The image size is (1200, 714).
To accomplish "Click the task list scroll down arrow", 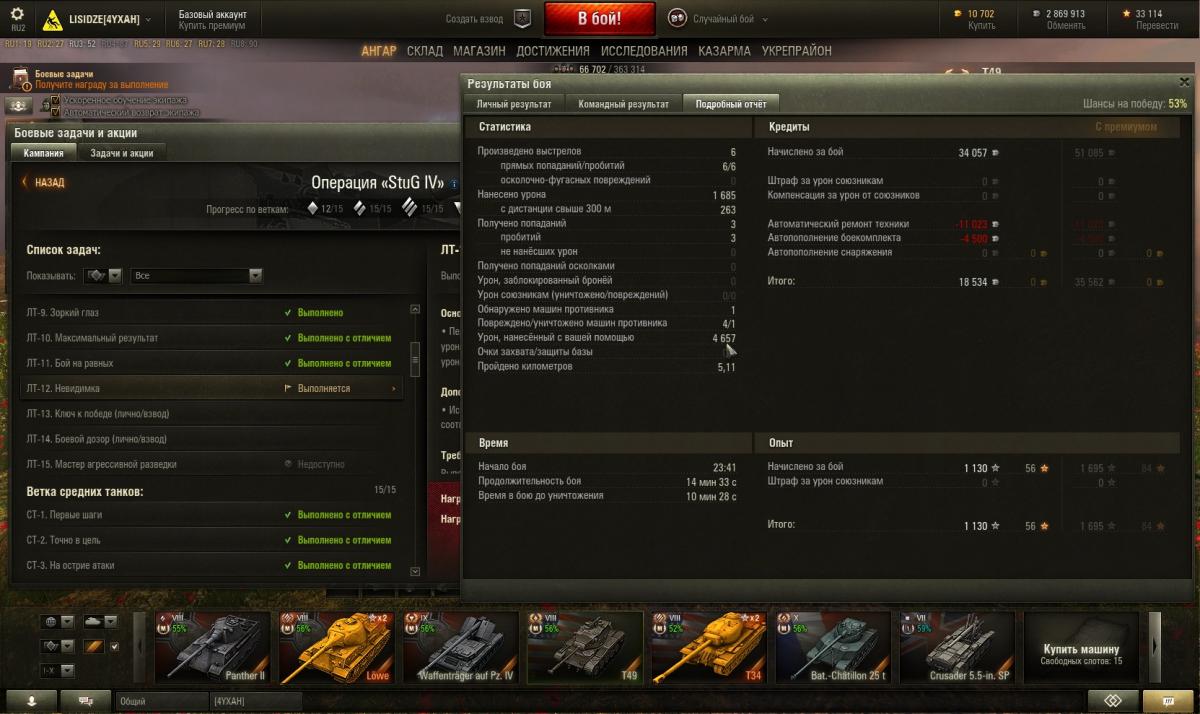I will tap(416, 571).
